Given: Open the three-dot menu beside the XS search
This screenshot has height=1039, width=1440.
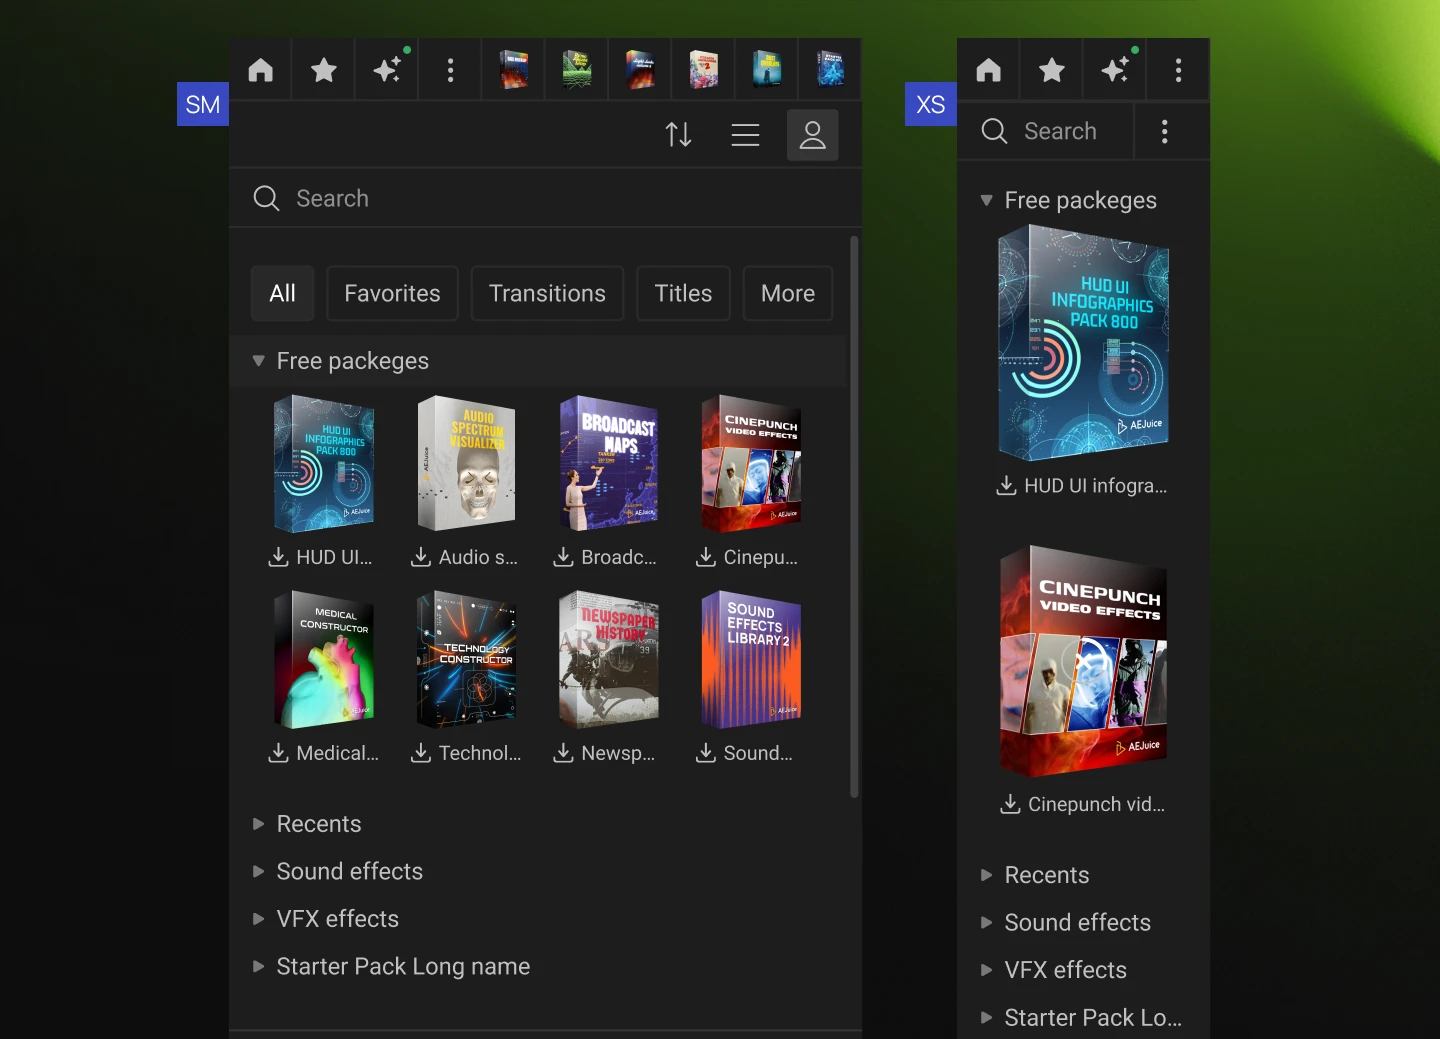Looking at the screenshot, I should 1165,131.
